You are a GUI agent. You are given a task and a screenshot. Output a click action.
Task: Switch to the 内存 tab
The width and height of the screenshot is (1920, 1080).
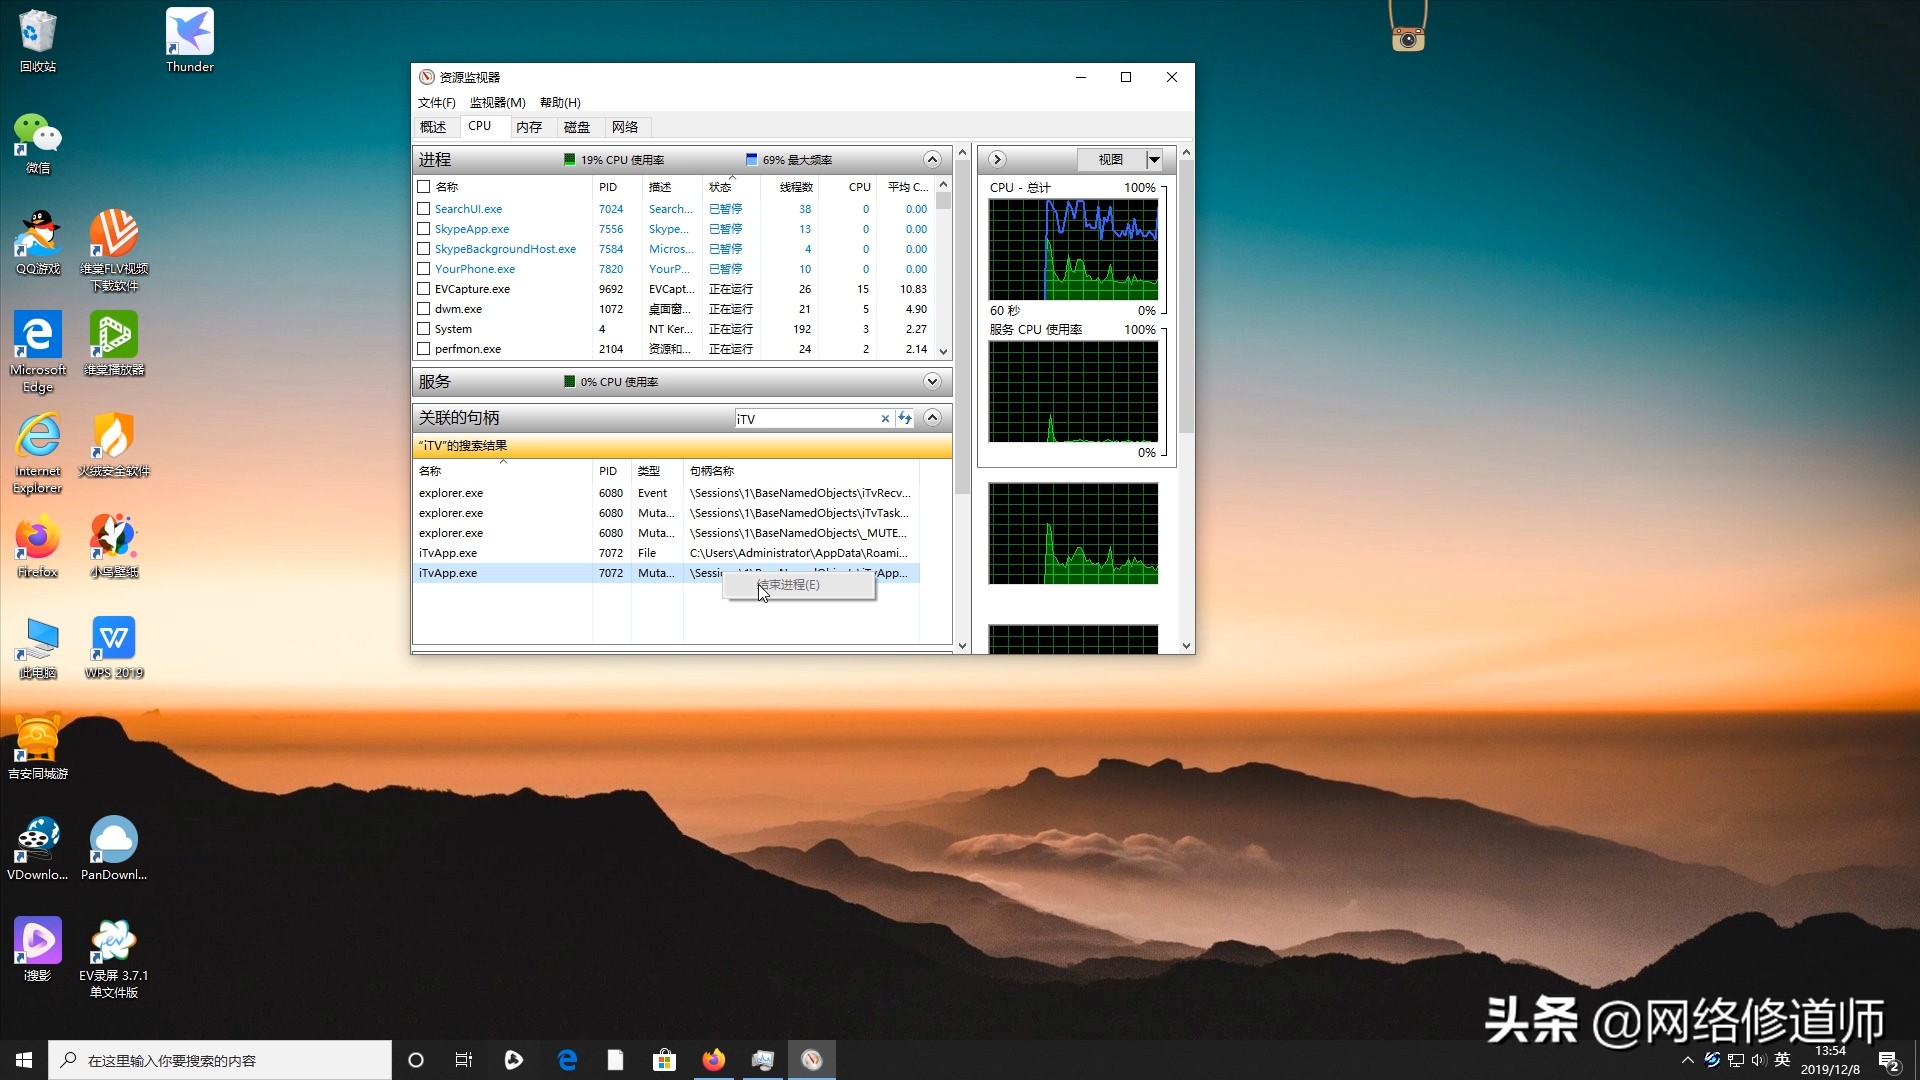[529, 127]
